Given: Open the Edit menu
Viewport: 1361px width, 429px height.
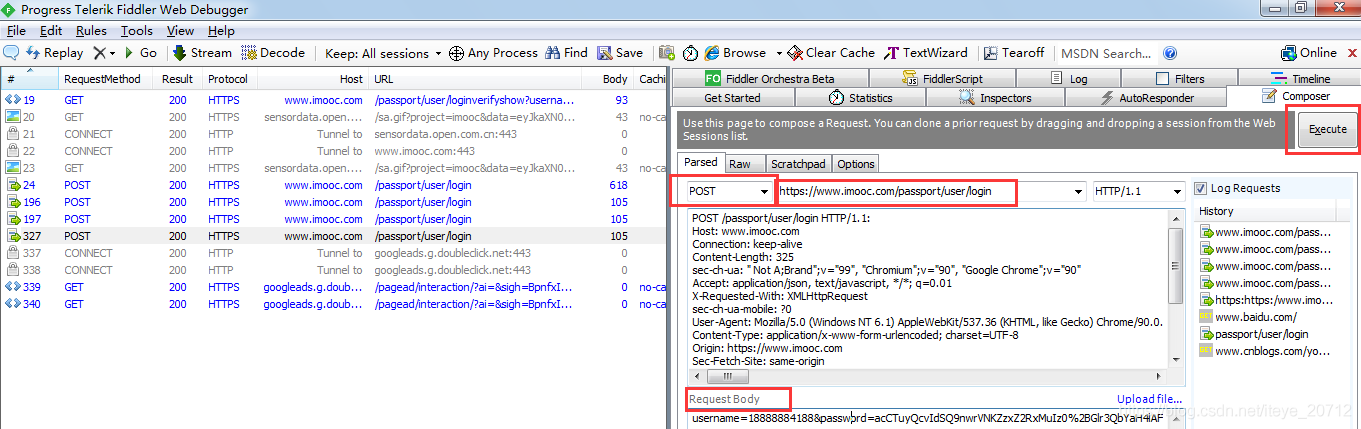Looking at the screenshot, I should [x=51, y=31].
